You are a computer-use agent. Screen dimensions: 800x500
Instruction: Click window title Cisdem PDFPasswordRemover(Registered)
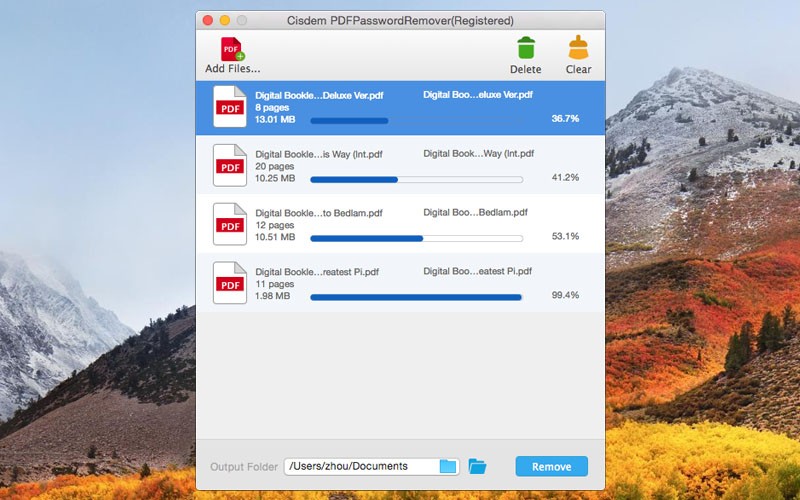point(400,21)
